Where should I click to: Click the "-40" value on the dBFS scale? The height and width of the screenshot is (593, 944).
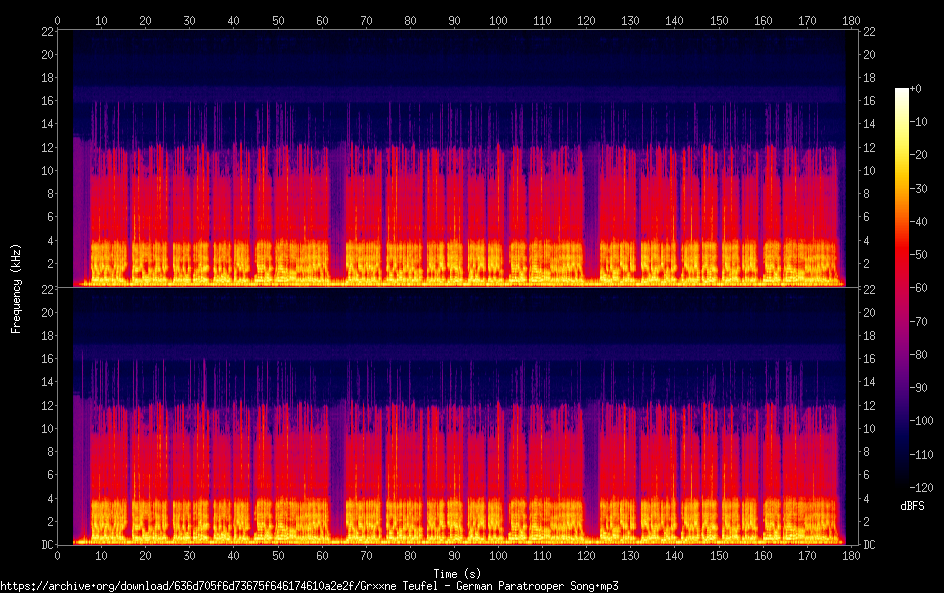click(919, 222)
